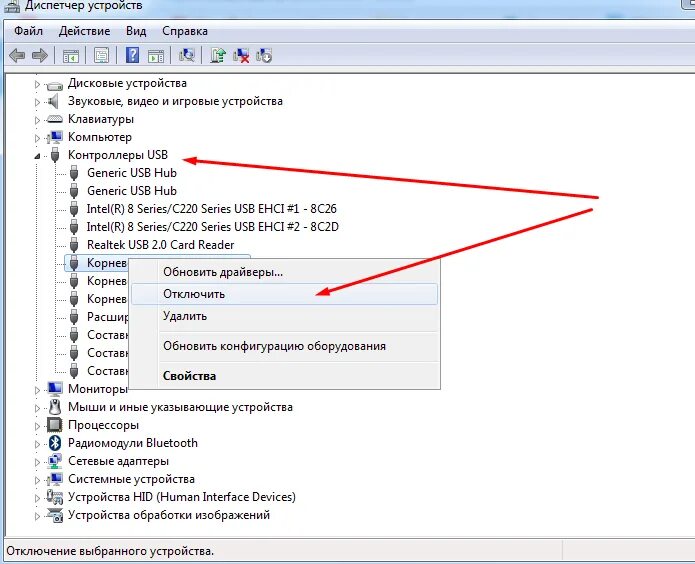This screenshot has height=564, width=695.
Task: Click the Properties sheet toolbar icon
Action: click(x=102, y=56)
